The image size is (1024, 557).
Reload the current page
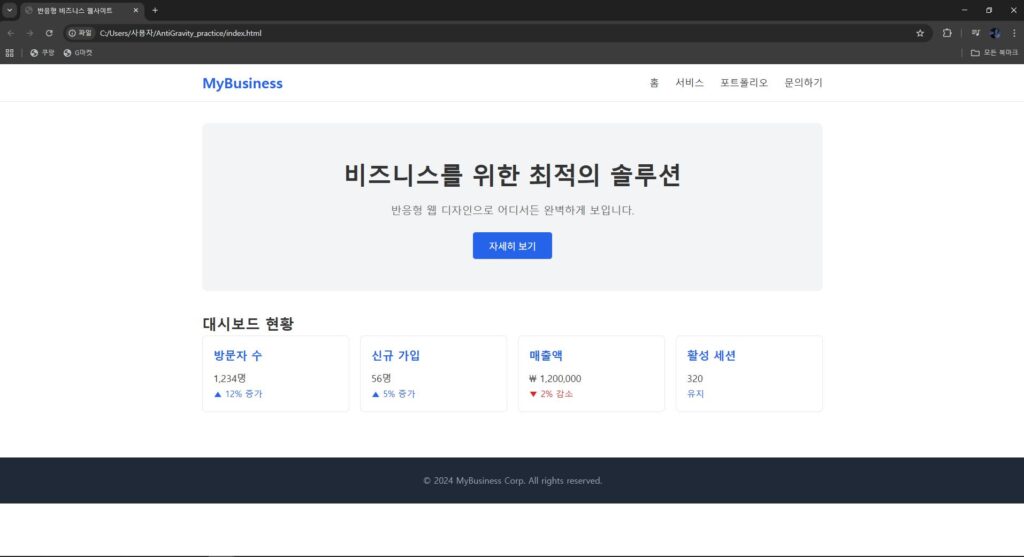(x=49, y=33)
